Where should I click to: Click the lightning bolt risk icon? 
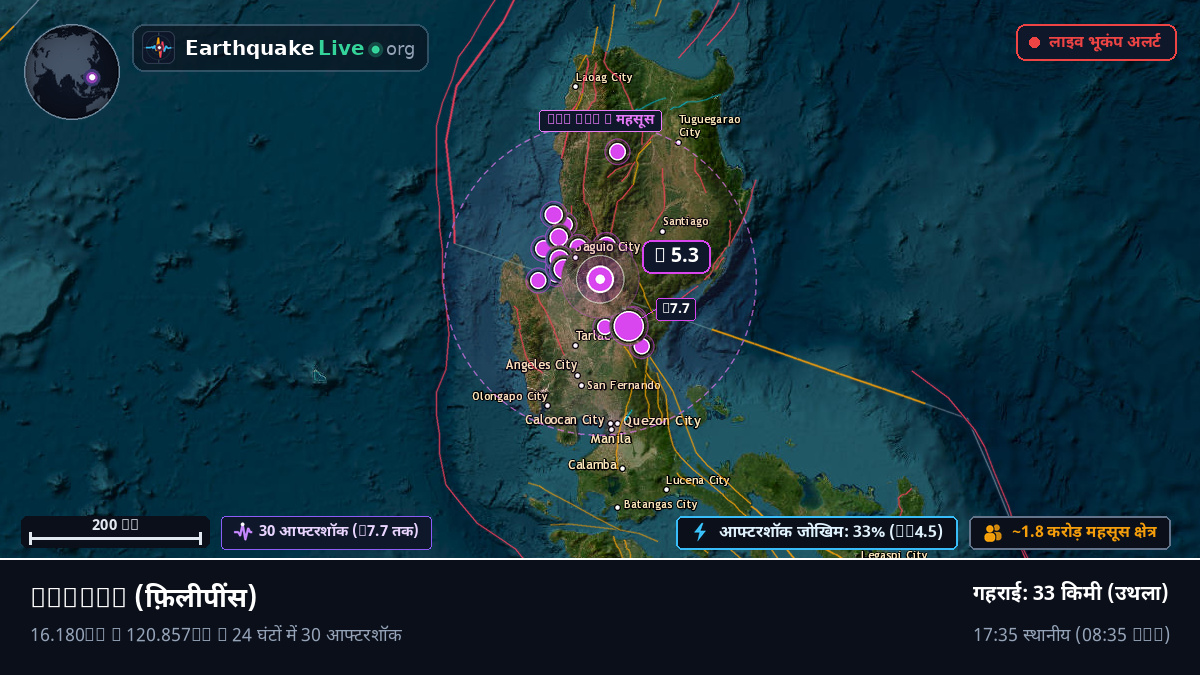coord(700,532)
